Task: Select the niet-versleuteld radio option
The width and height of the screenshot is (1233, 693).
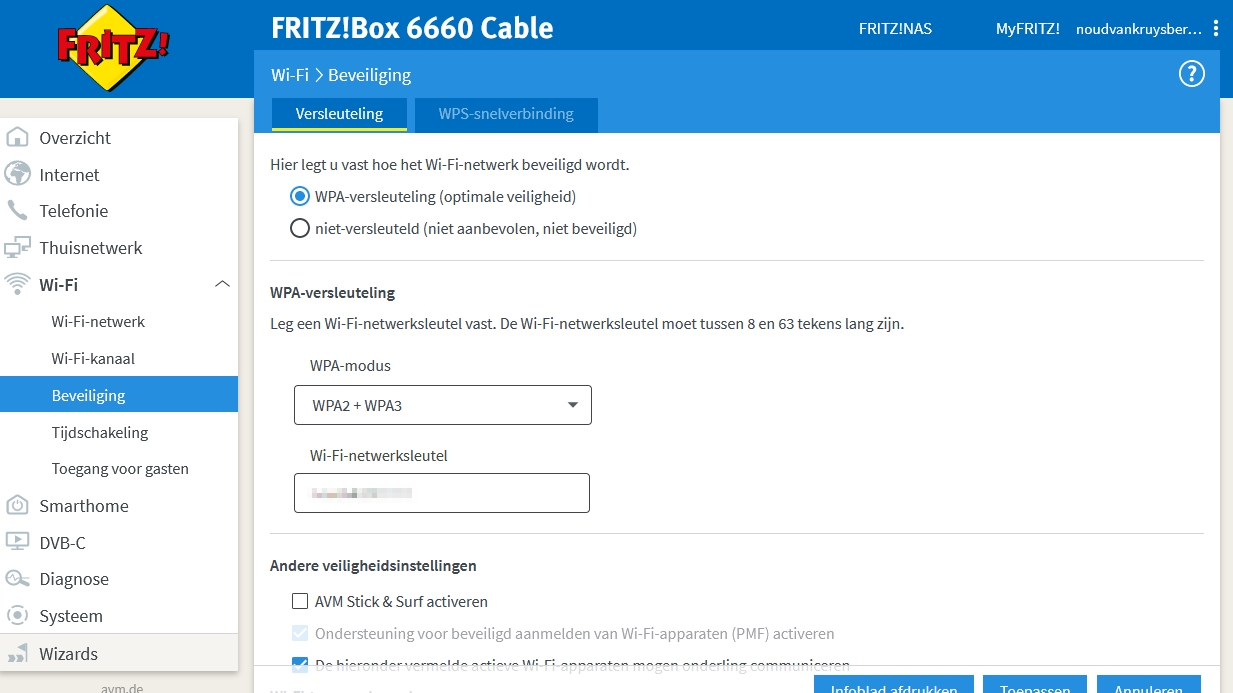Action: click(x=299, y=228)
